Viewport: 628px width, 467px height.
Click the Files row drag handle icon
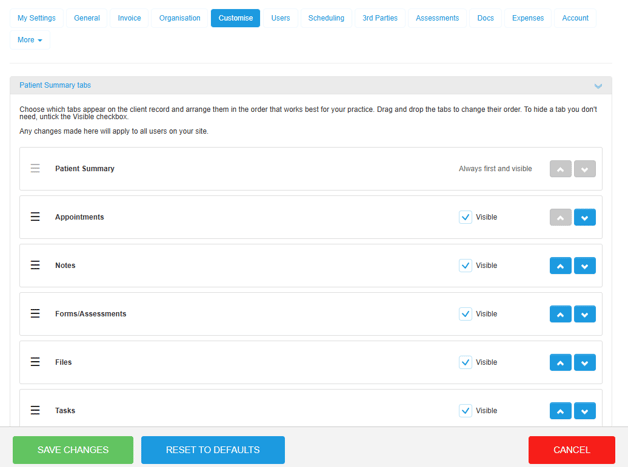point(35,362)
